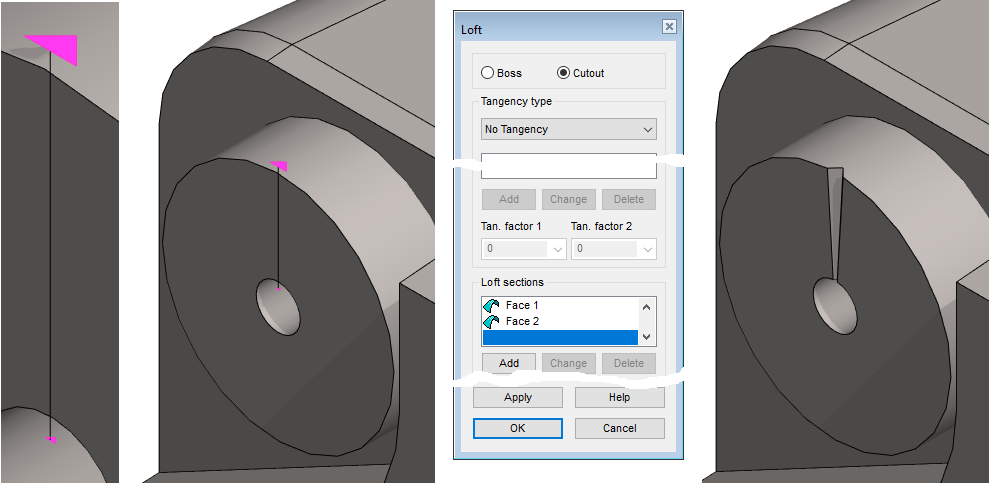This screenshot has height=483, width=989.
Task: Click the Face 2 icon in Loft sections
Action: 491,322
